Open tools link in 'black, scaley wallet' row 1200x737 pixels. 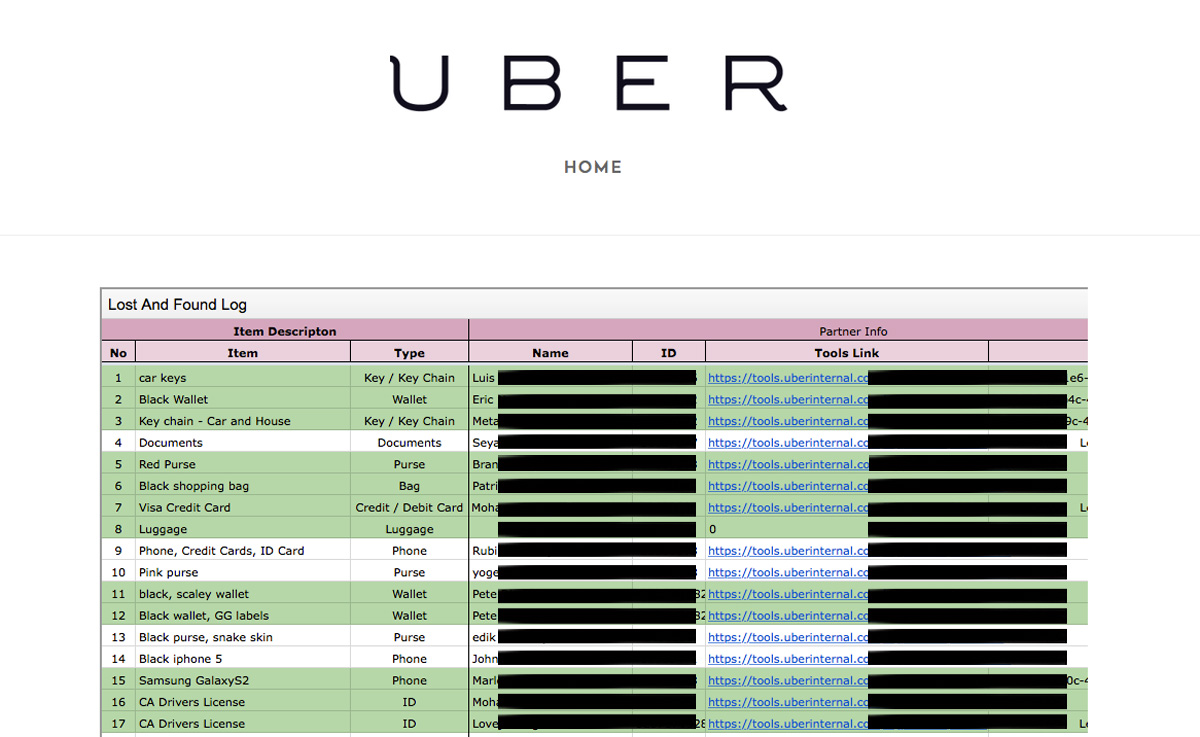788,594
